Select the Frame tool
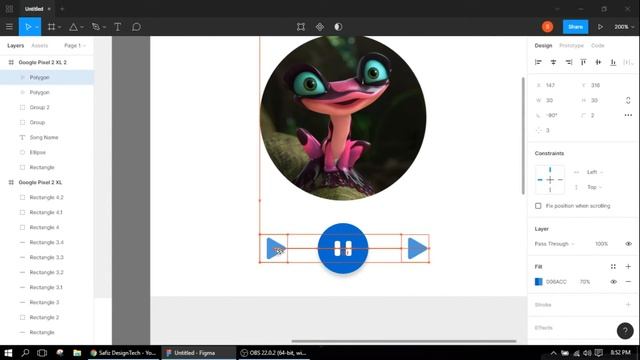This screenshot has width=640, height=360. pyautogui.click(x=51, y=27)
